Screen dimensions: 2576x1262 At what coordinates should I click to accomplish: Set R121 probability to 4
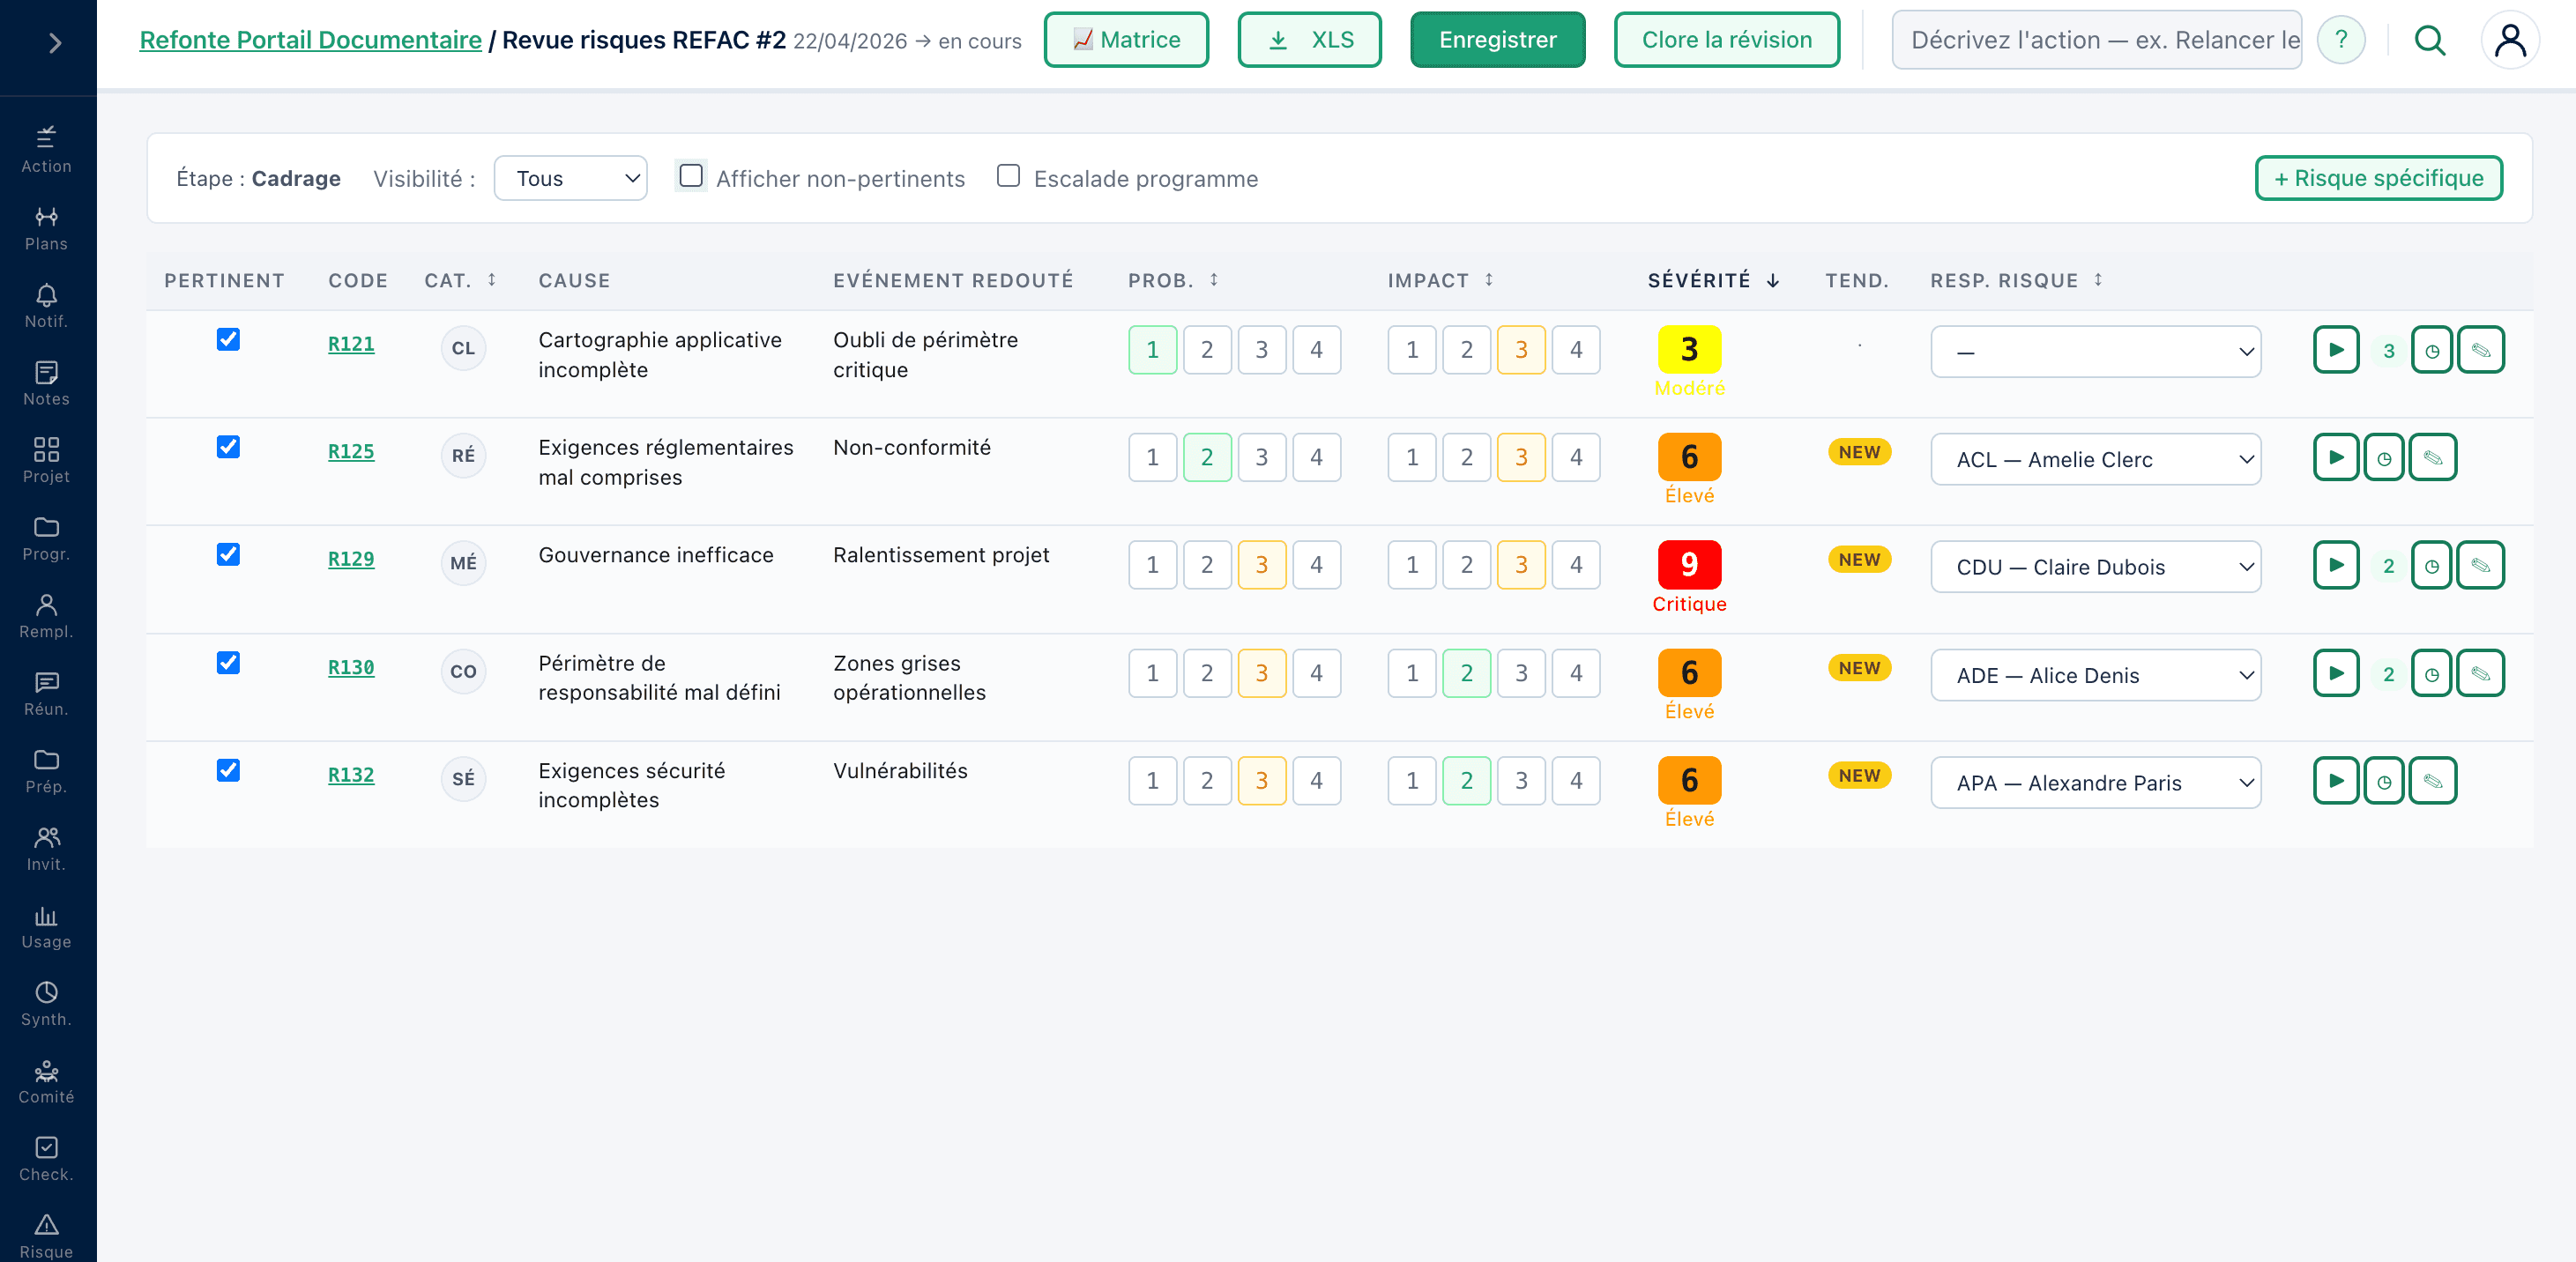click(1316, 350)
